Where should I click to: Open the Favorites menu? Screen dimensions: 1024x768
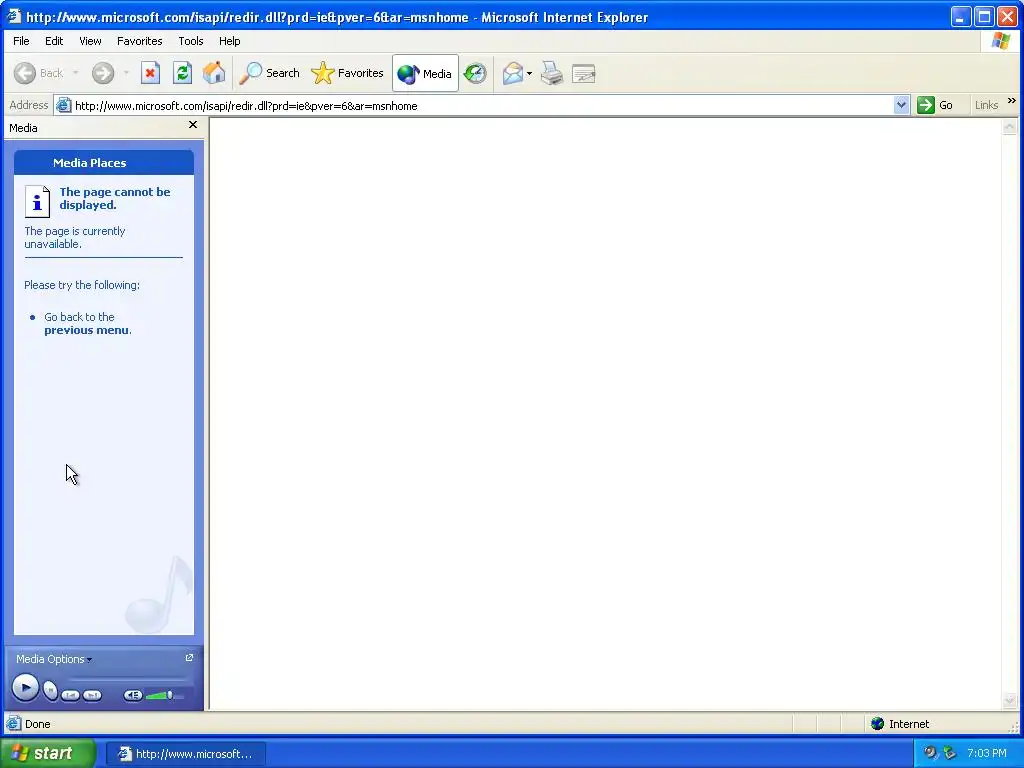[x=140, y=41]
